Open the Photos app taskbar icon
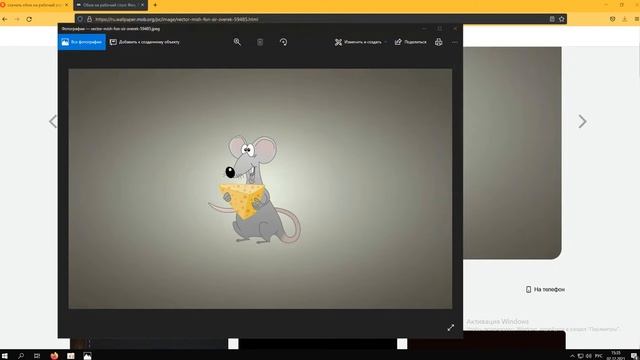Viewport: 640px width, 360px height. (x=87, y=356)
